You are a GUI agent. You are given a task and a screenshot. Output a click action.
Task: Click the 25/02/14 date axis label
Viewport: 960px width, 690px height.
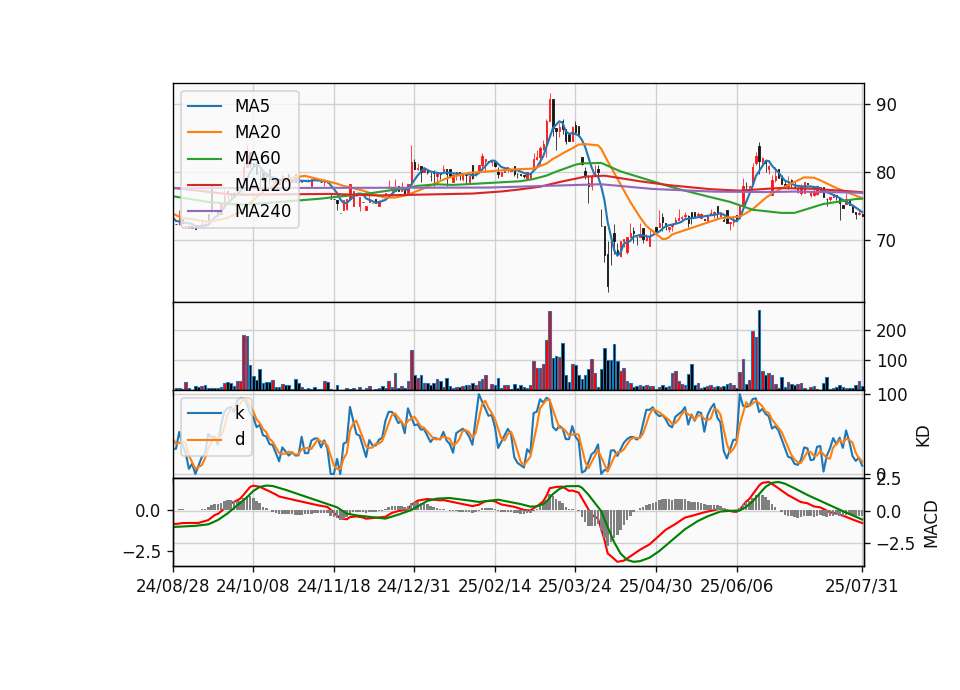point(495,586)
